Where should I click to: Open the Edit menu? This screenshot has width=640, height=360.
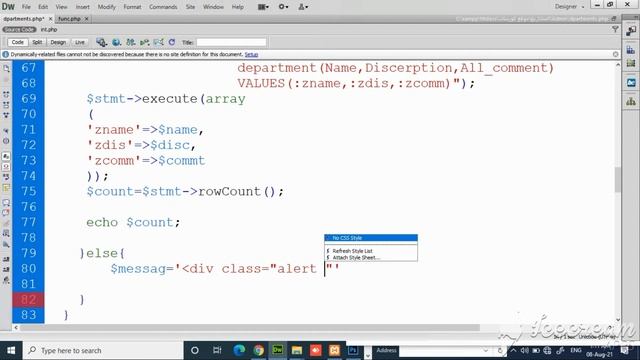point(43,7)
